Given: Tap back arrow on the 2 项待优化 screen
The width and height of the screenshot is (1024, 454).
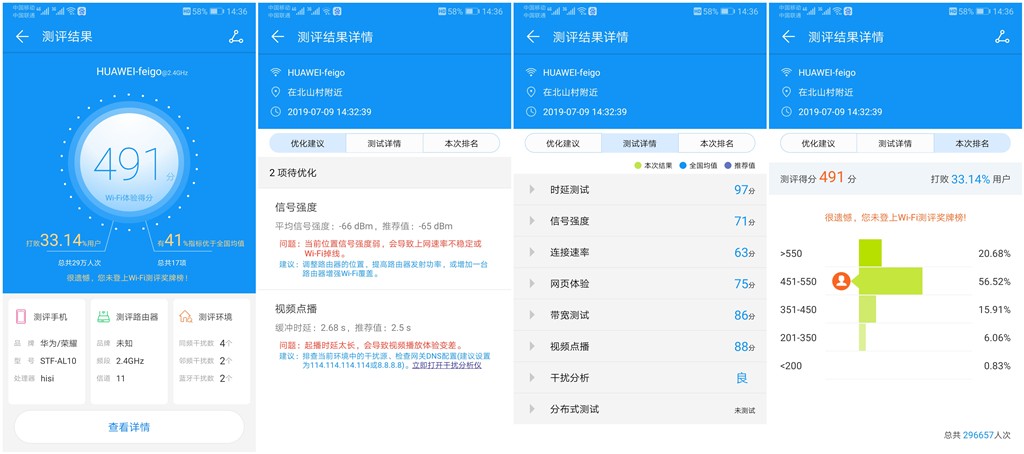Looking at the screenshot, I should pyautogui.click(x=278, y=37).
